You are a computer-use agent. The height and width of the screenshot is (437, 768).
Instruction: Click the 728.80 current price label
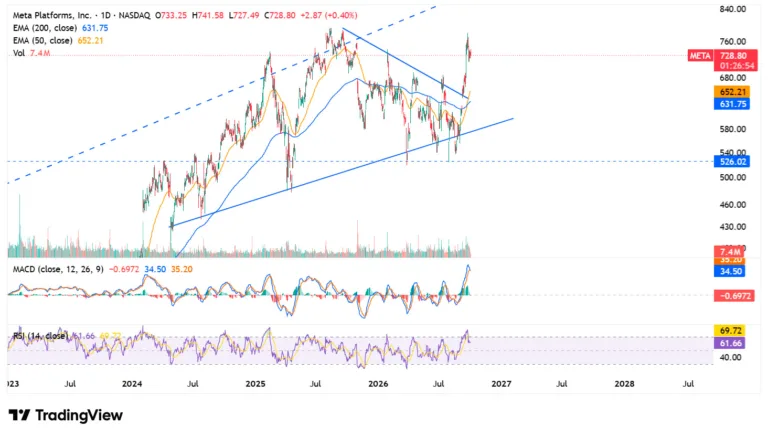733,56
